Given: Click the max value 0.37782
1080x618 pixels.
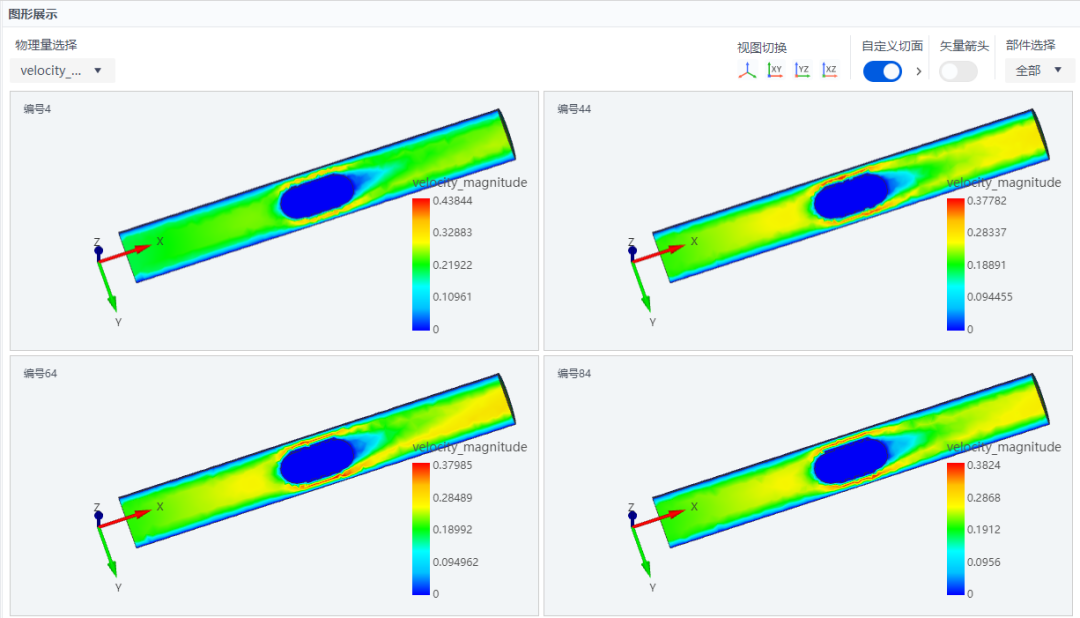Looking at the screenshot, I should [x=986, y=200].
